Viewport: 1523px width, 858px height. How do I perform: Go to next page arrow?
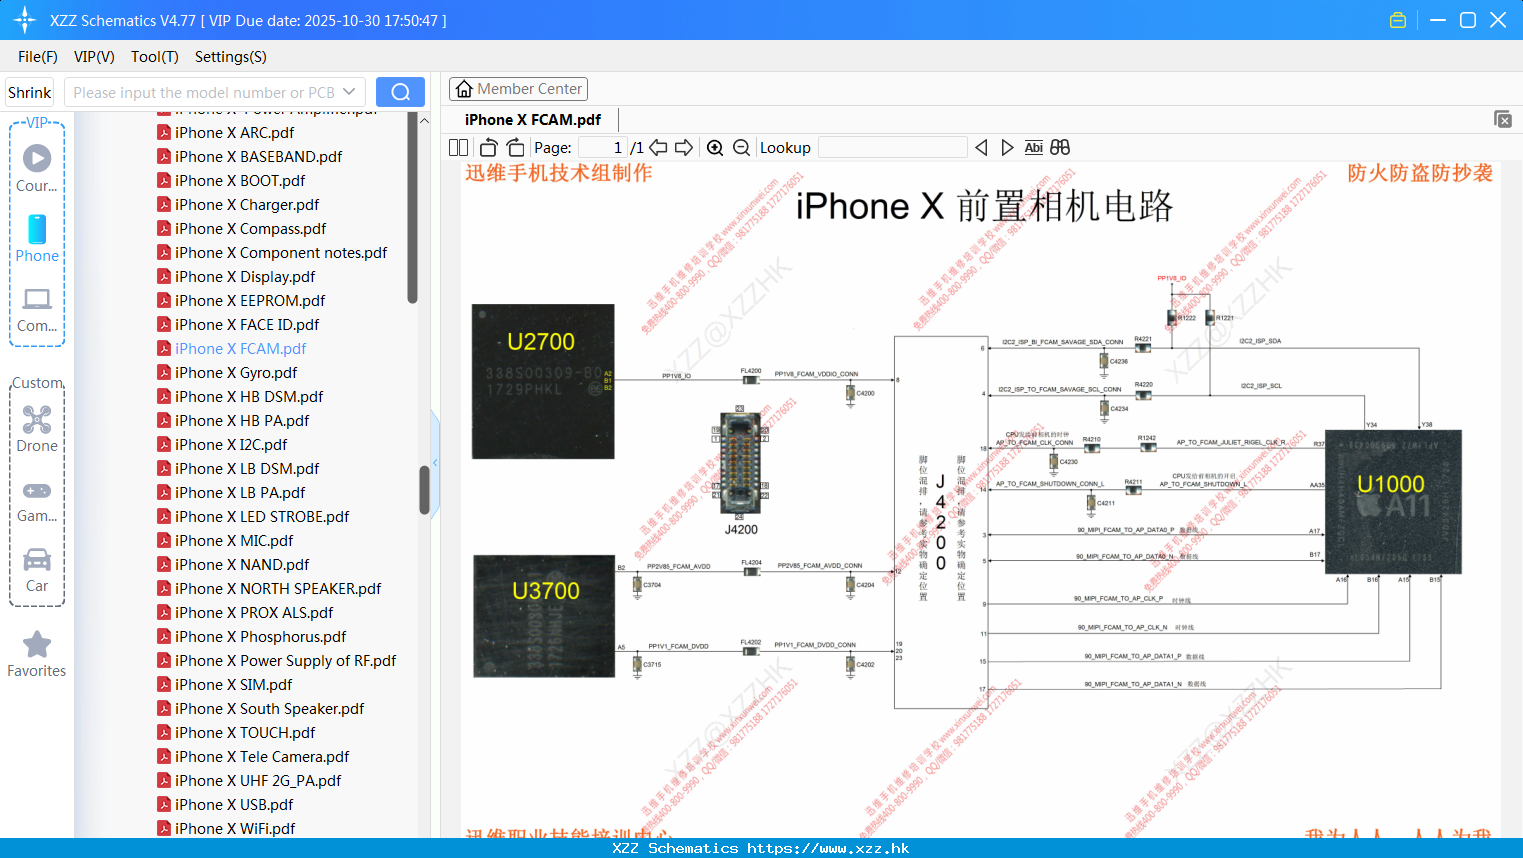pyautogui.click(x=684, y=147)
